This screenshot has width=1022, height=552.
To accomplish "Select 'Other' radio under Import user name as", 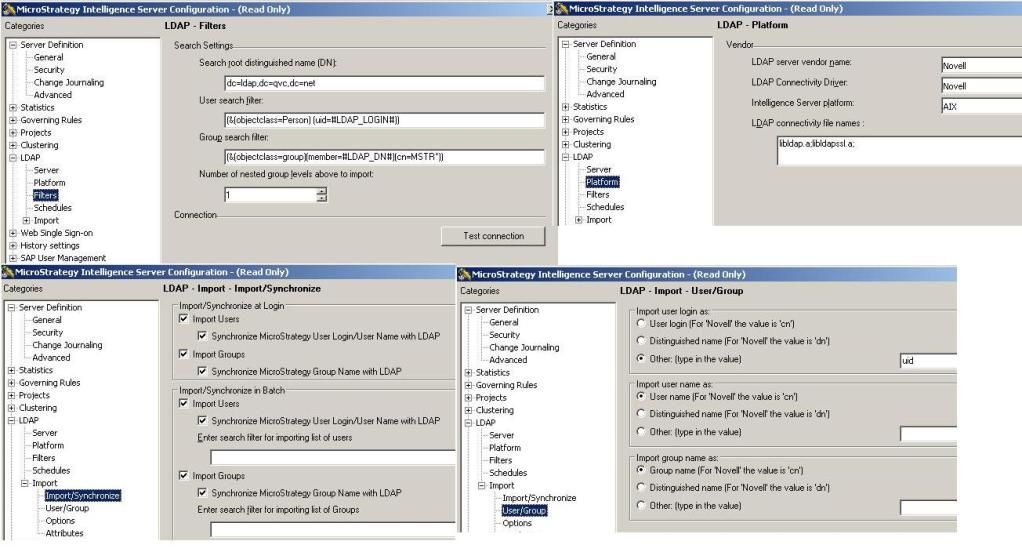I will pyautogui.click(x=641, y=431).
